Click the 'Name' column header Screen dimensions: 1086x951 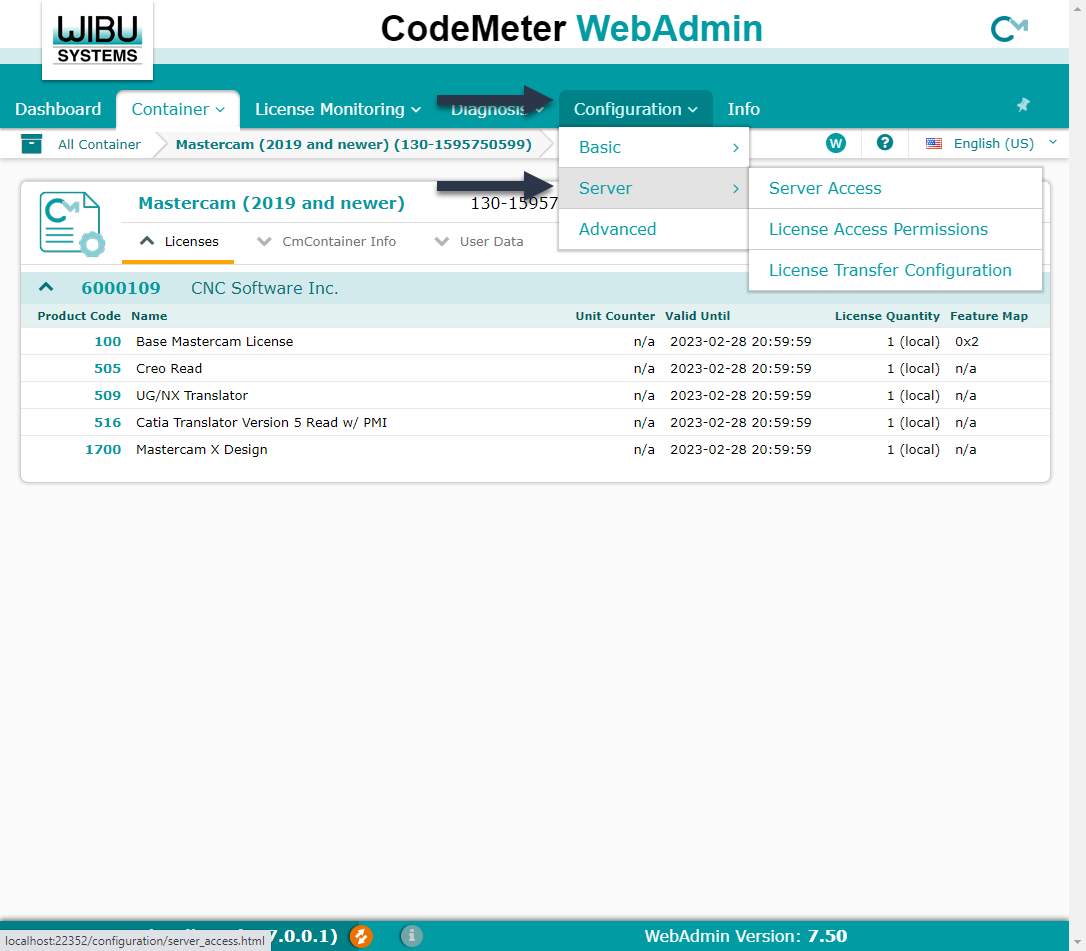tap(149, 316)
